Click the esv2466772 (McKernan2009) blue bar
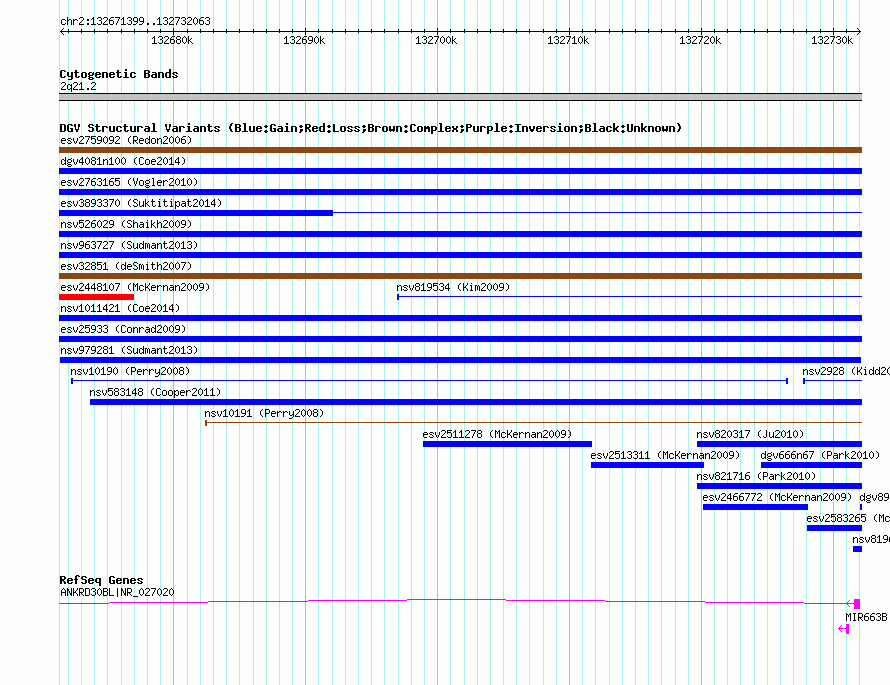This screenshot has width=890, height=685. tap(755, 507)
